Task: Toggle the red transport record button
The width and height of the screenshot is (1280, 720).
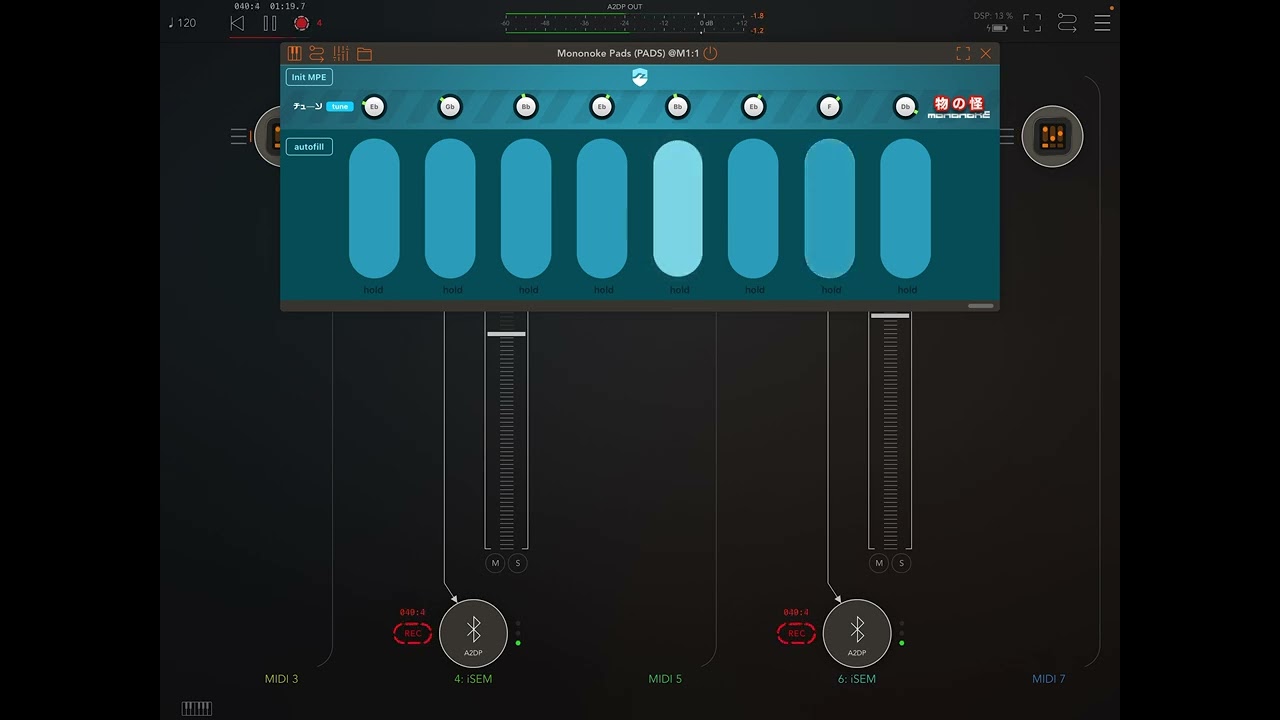Action: (x=302, y=23)
